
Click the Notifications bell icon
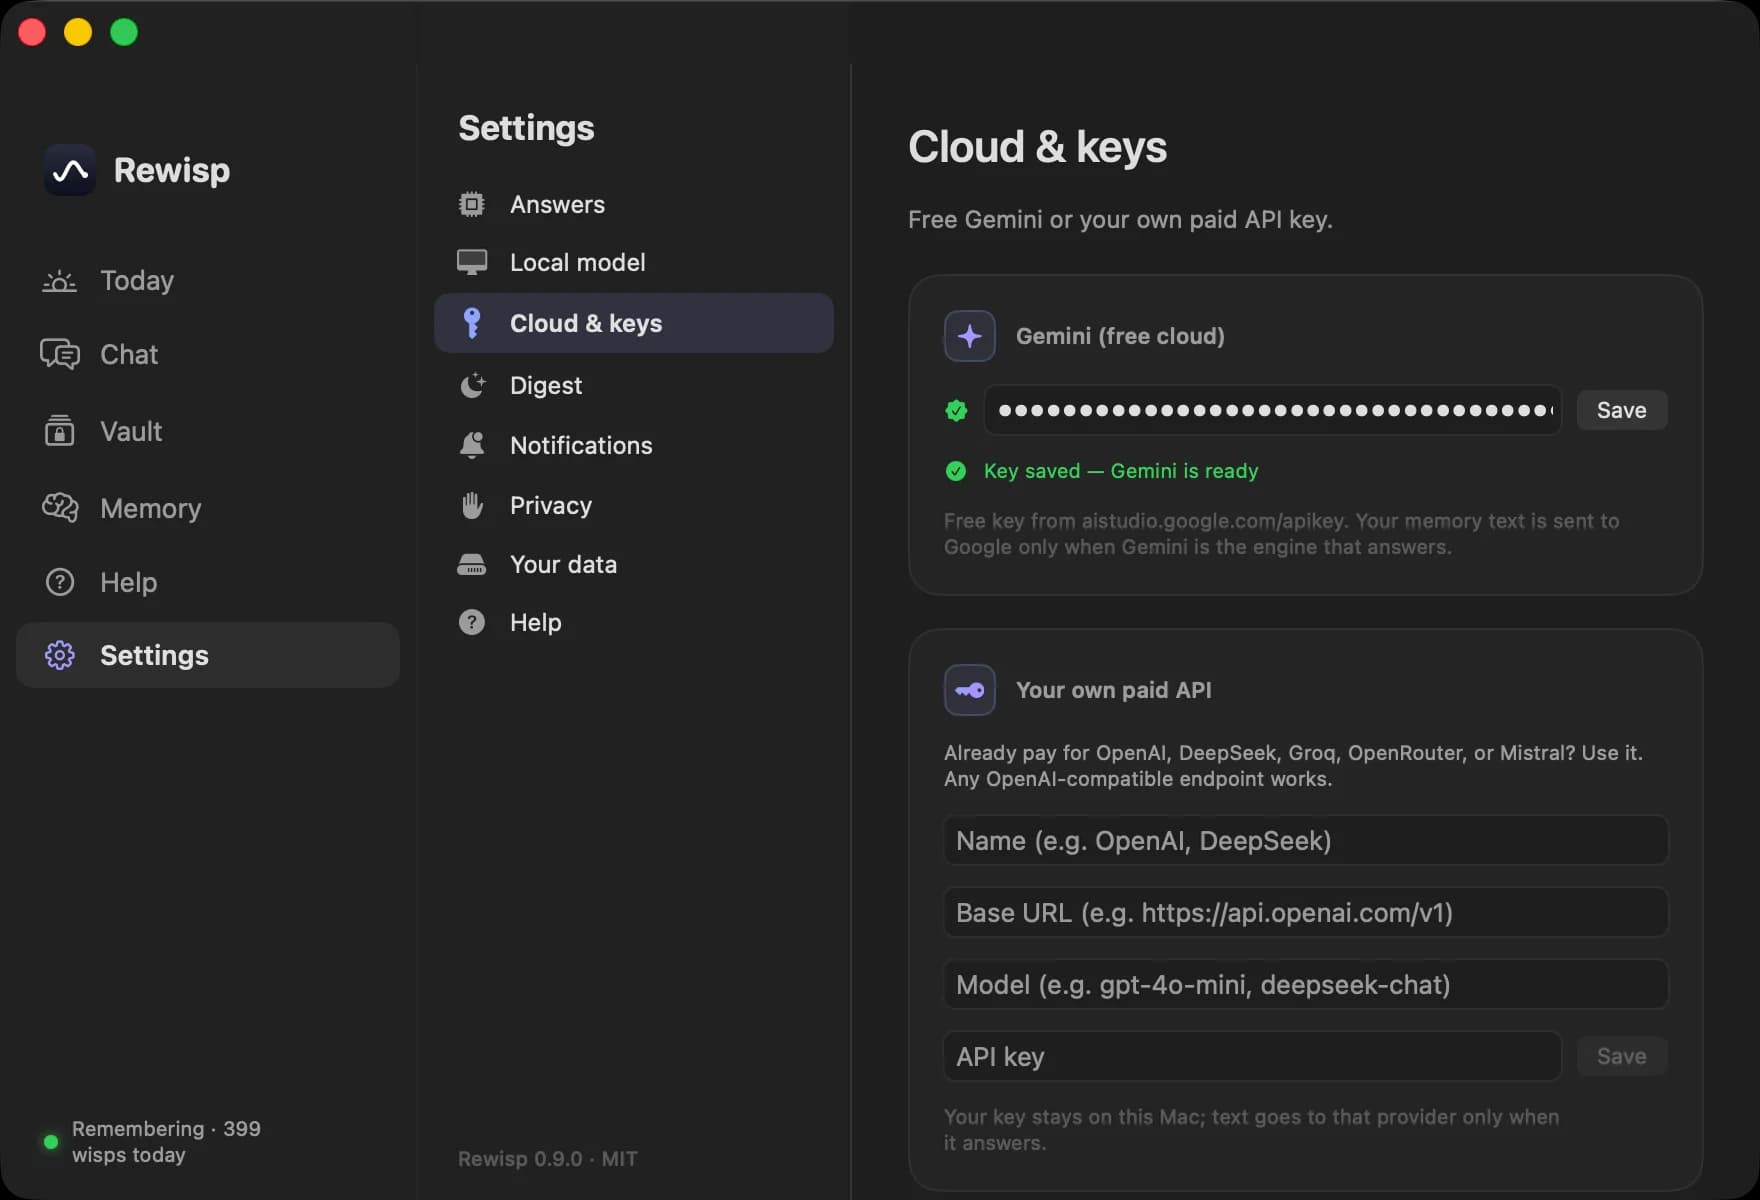click(472, 445)
